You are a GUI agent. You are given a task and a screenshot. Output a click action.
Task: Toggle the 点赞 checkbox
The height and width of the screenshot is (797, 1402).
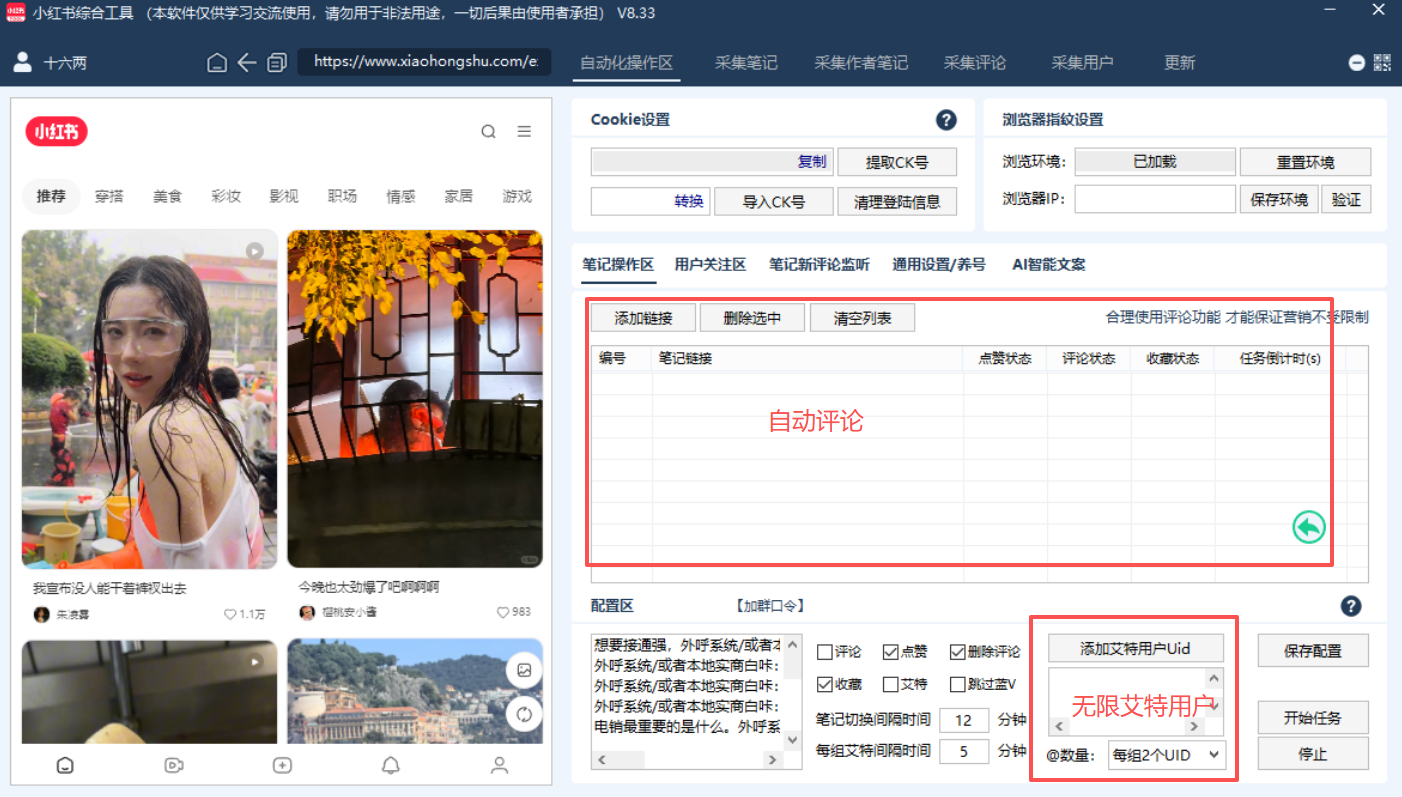(891, 652)
